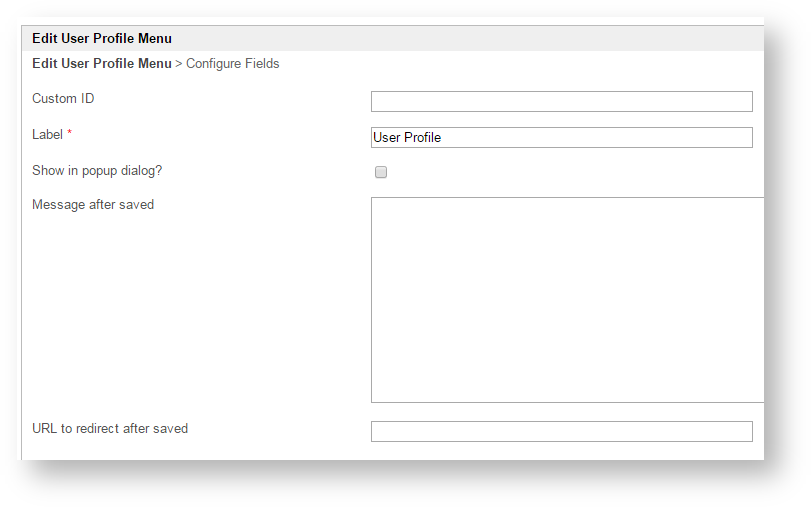The image size is (812, 508).
Task: Click the Message after saved label
Action: point(93,205)
